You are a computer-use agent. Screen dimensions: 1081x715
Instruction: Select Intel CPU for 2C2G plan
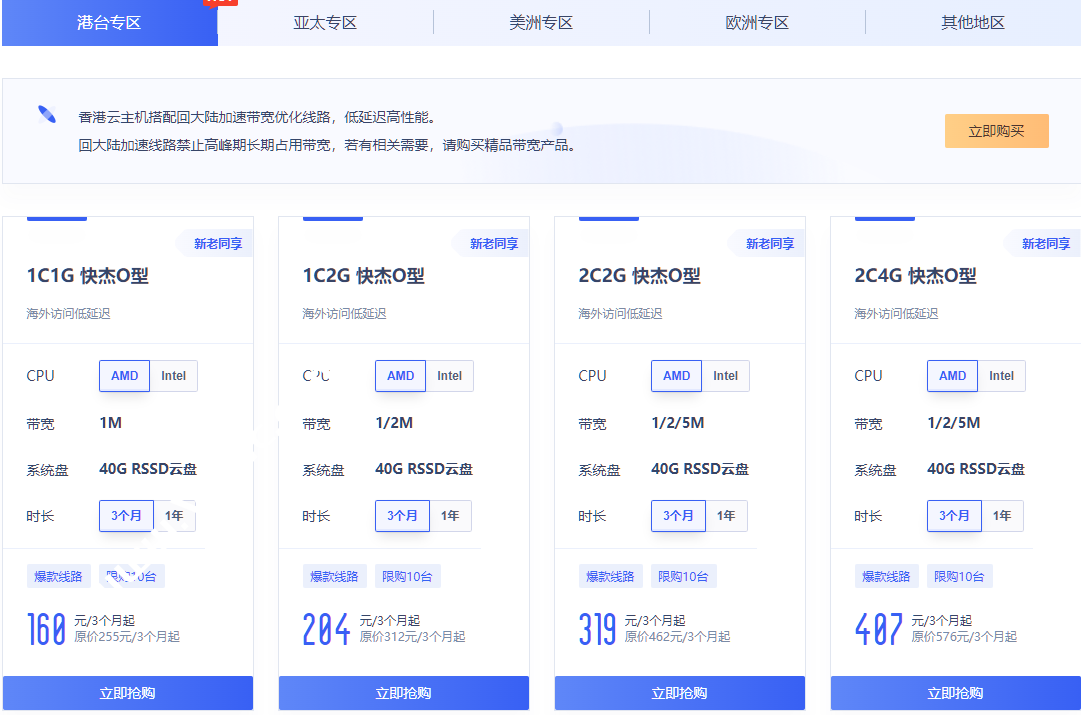click(725, 376)
